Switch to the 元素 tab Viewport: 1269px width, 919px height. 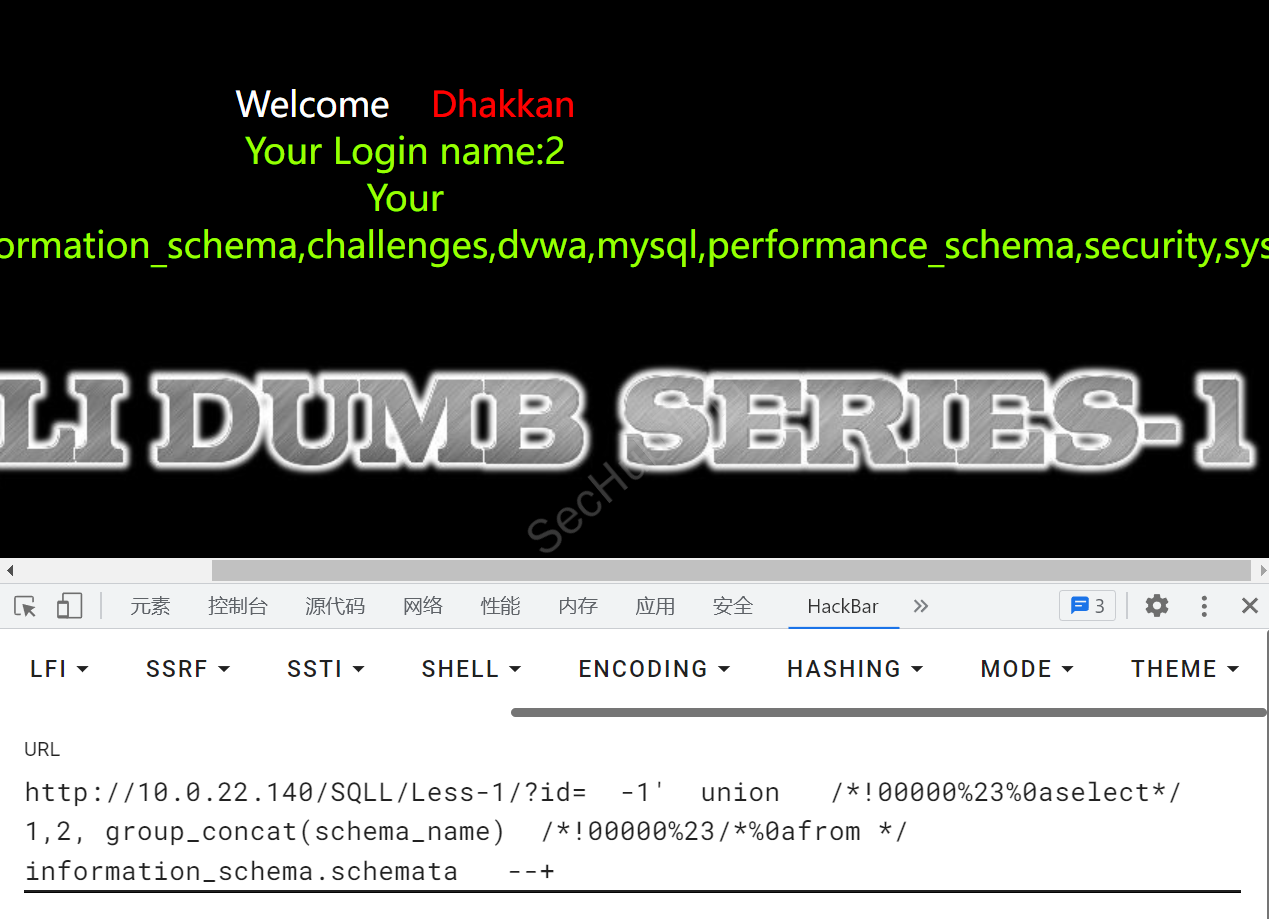[x=151, y=606]
